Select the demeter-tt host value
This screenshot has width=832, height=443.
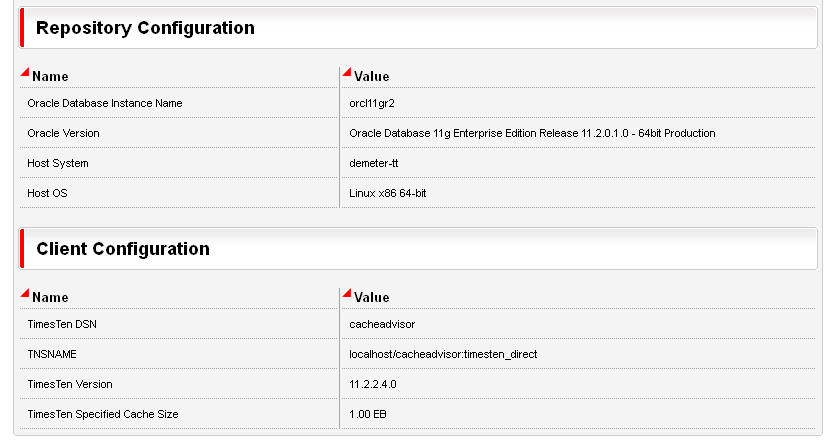(x=375, y=163)
